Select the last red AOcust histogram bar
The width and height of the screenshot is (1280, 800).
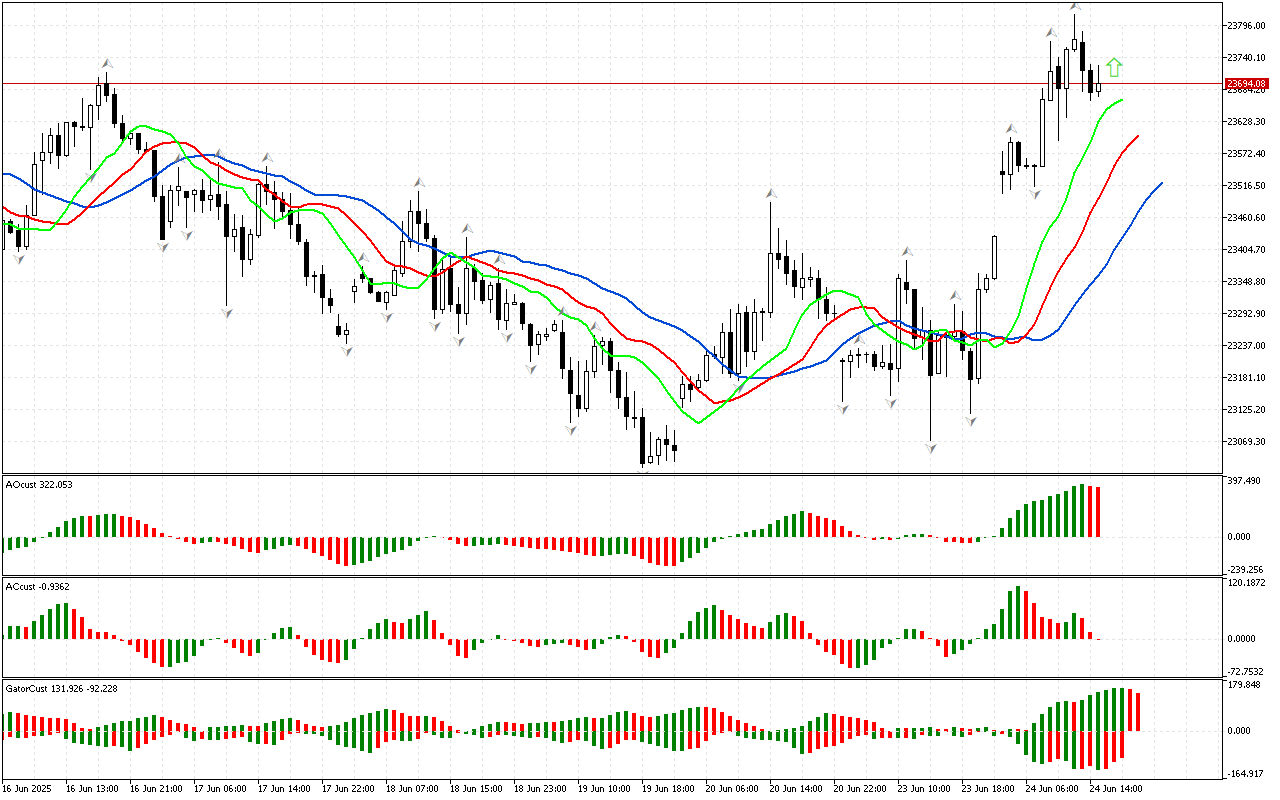pyautogui.click(x=1098, y=512)
